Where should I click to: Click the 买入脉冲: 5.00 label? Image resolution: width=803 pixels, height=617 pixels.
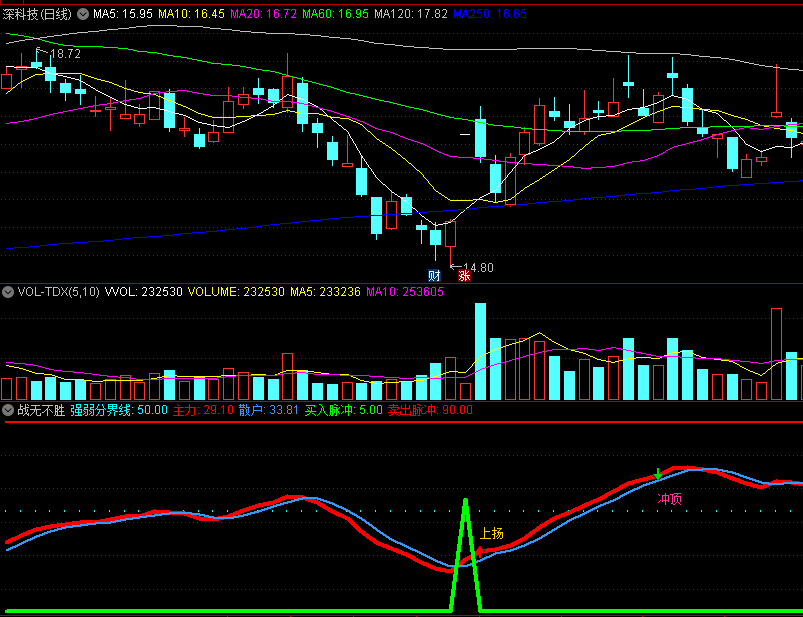click(344, 410)
